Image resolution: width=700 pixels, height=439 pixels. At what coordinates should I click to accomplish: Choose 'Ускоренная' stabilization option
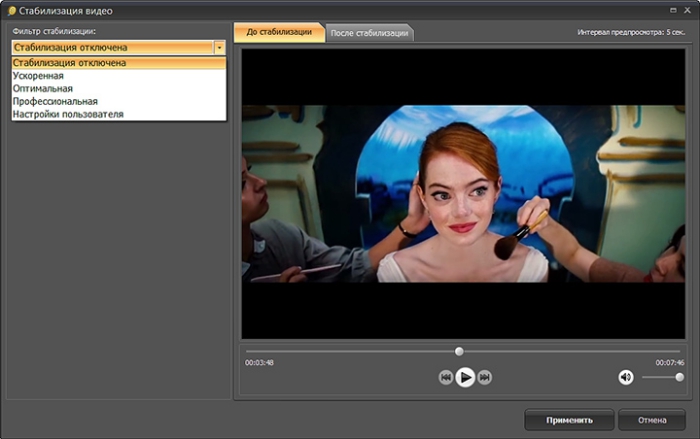click(x=119, y=76)
